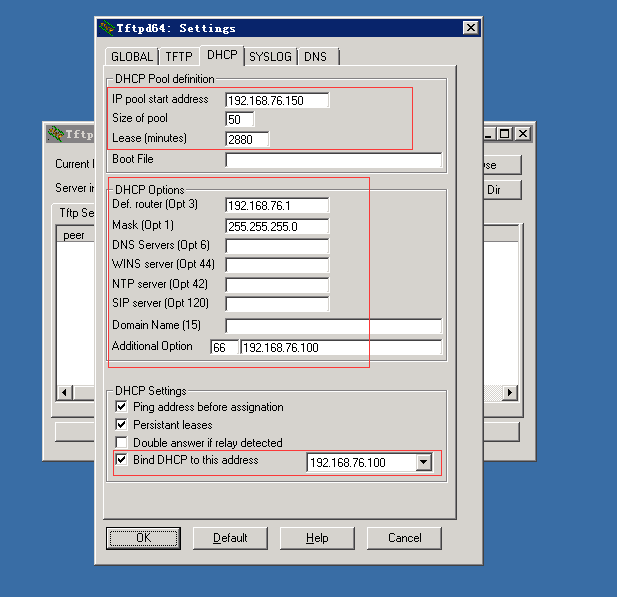Go to the SYSLOG tab
The height and width of the screenshot is (597, 617).
[270, 57]
